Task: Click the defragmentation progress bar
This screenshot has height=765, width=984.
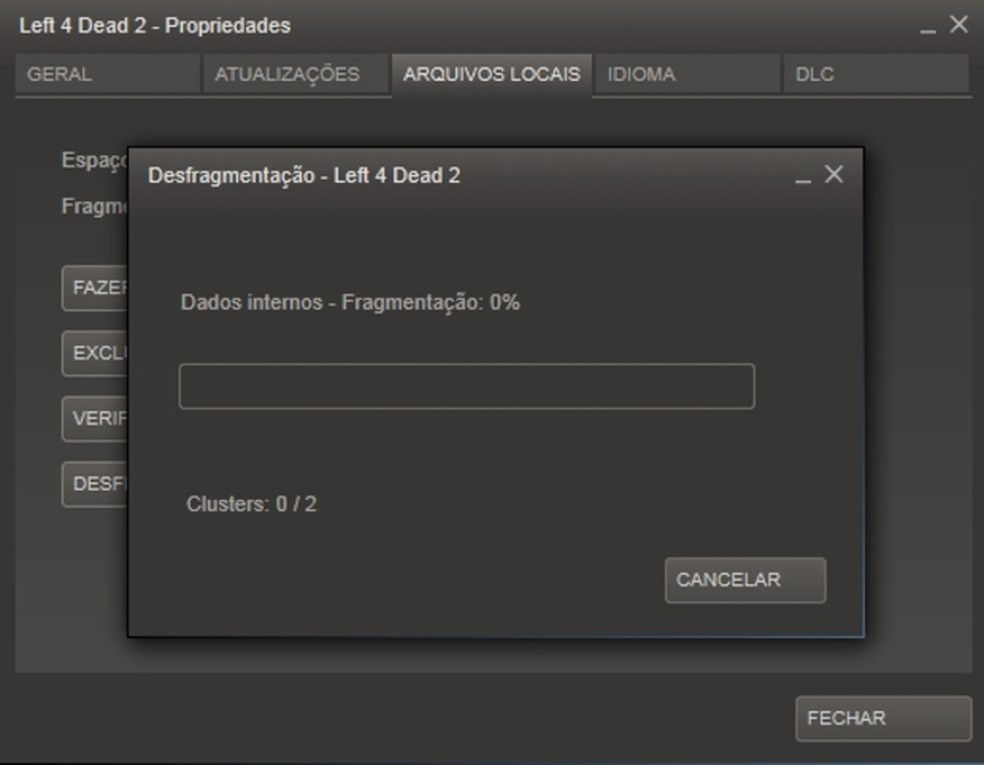Action: click(467, 386)
